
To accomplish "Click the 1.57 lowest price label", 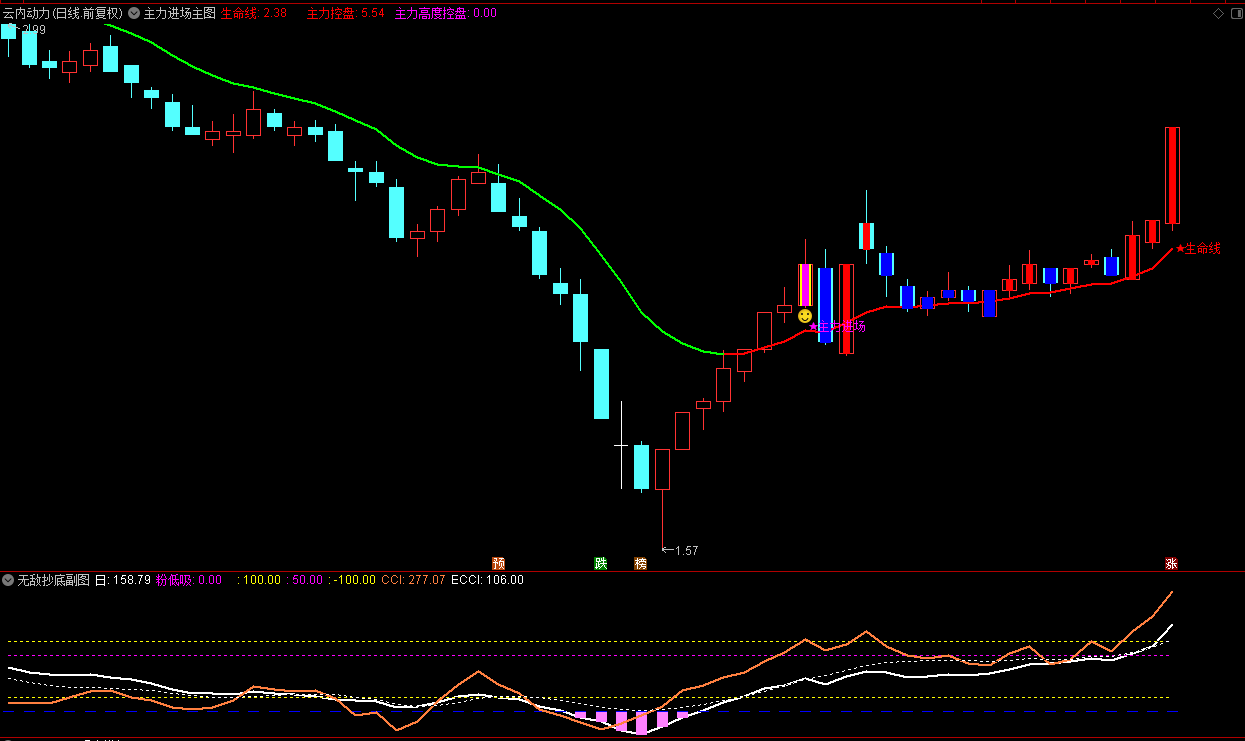I will (x=686, y=550).
